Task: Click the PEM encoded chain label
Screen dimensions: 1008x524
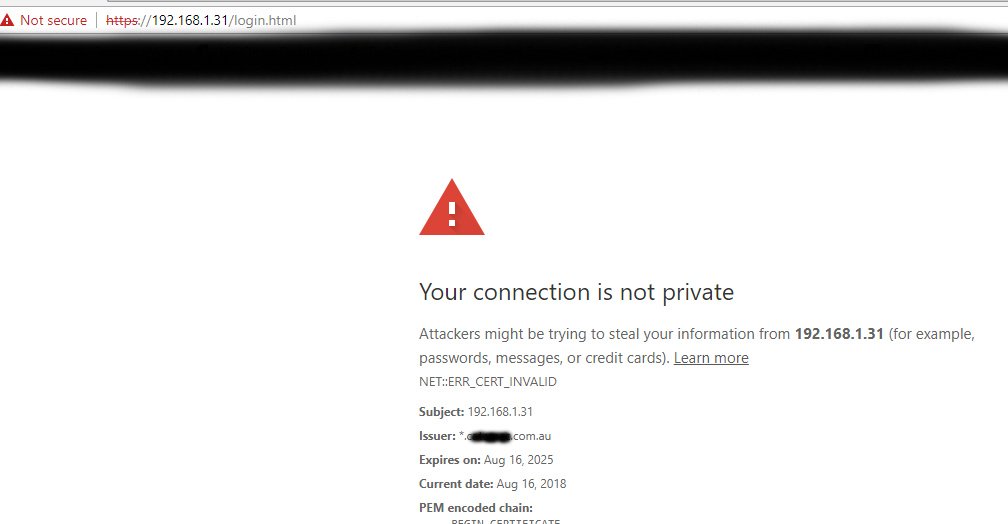Action: (x=476, y=508)
